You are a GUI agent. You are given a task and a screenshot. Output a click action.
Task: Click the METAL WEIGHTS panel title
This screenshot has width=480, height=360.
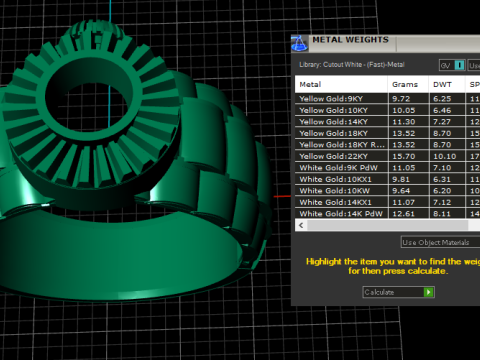coord(350,40)
